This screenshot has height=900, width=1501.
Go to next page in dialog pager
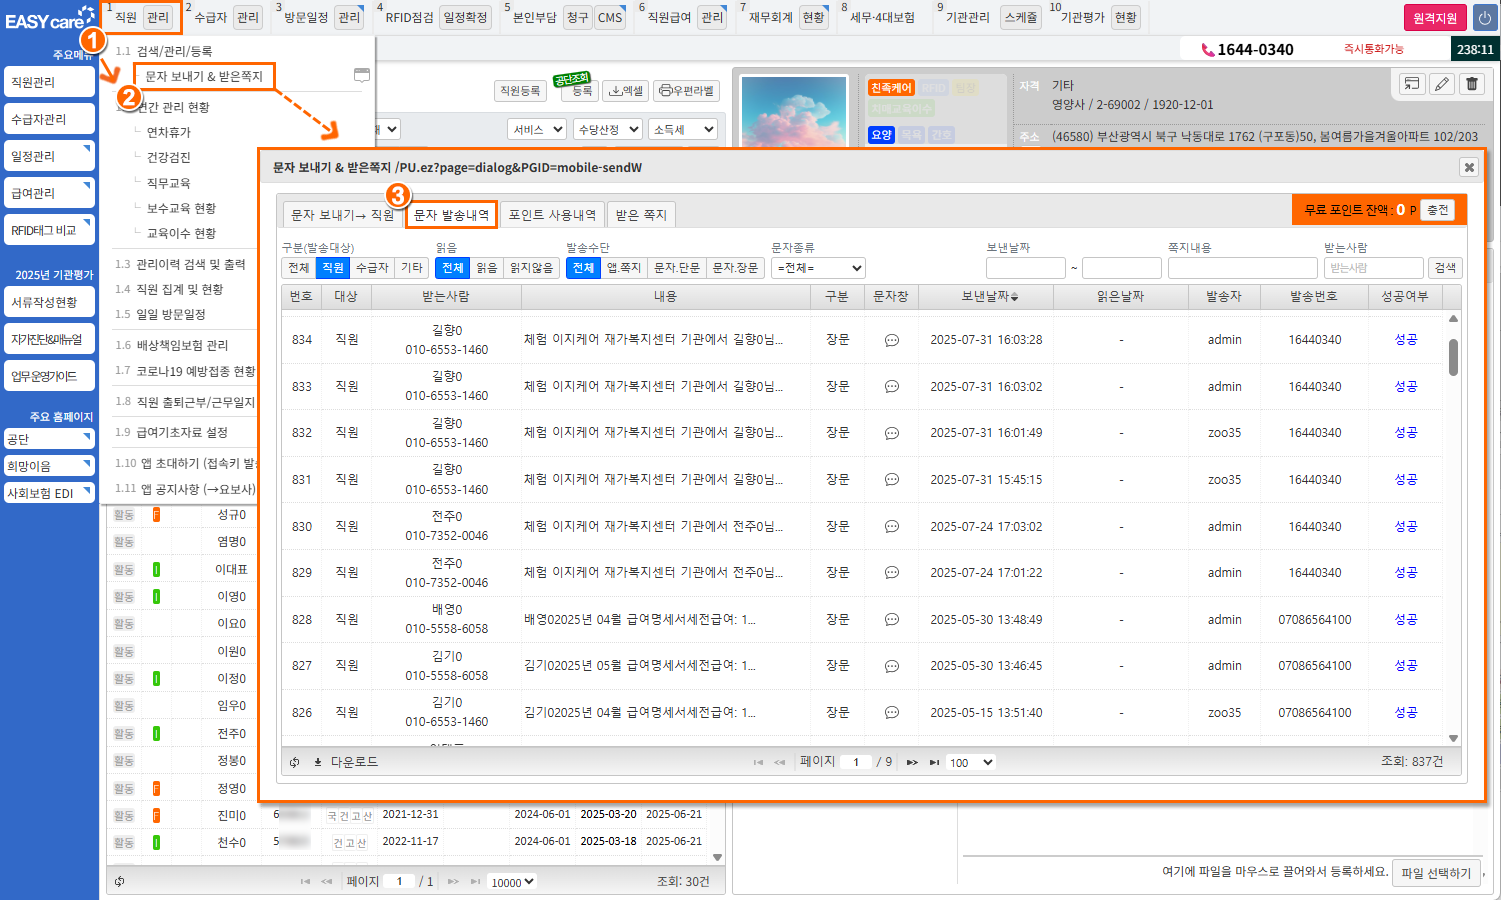coord(912,762)
